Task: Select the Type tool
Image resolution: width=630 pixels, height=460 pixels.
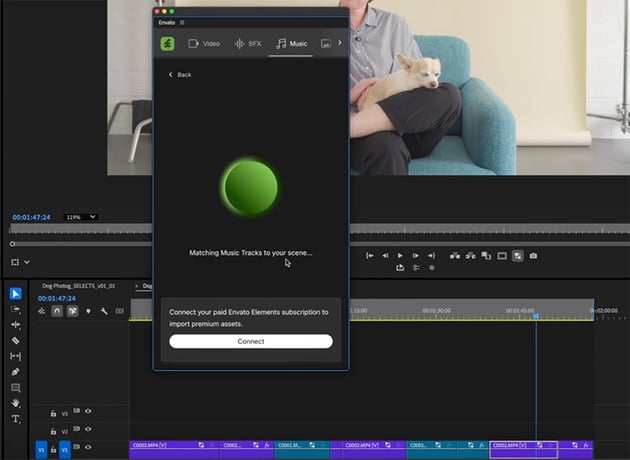Action: 15,419
